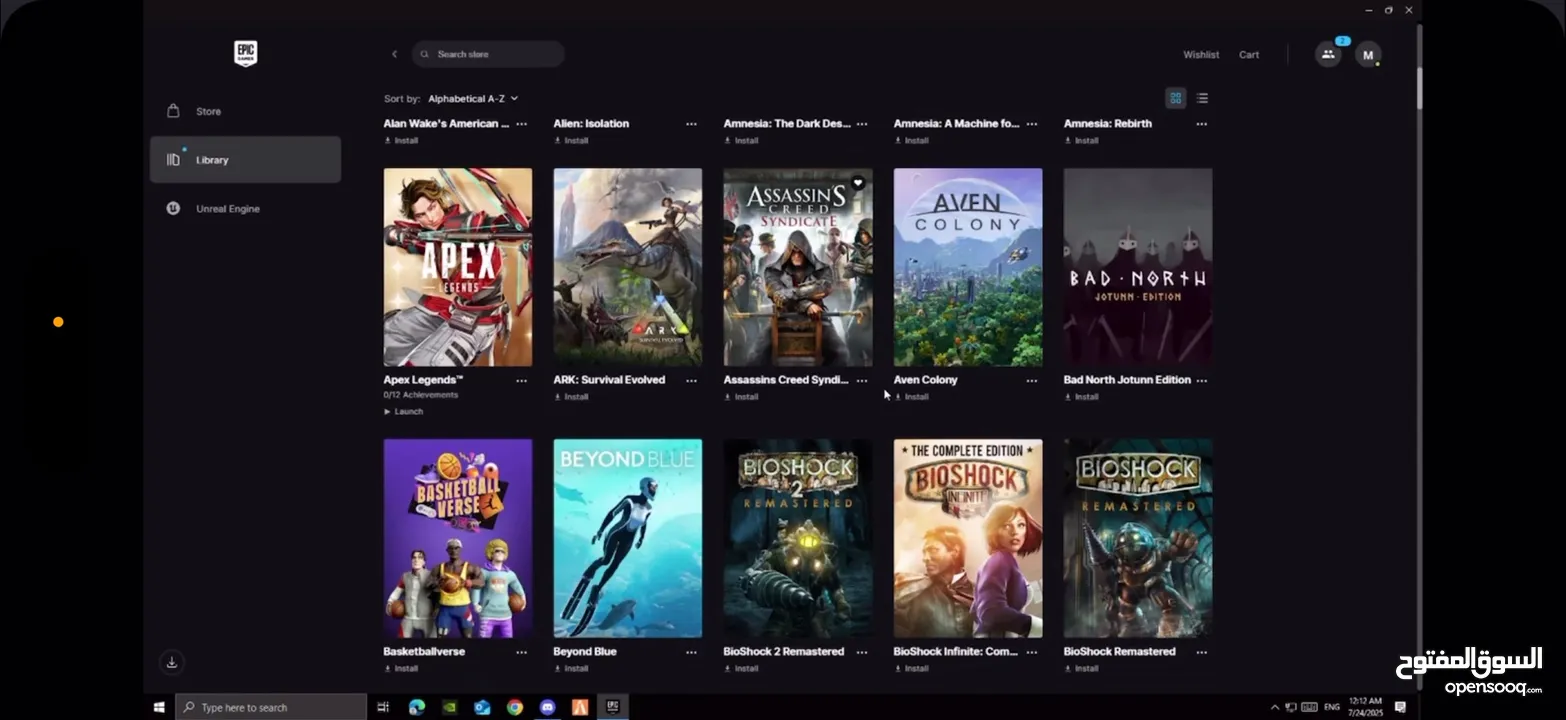
Task: Install Beyond Blue
Action: pos(571,668)
